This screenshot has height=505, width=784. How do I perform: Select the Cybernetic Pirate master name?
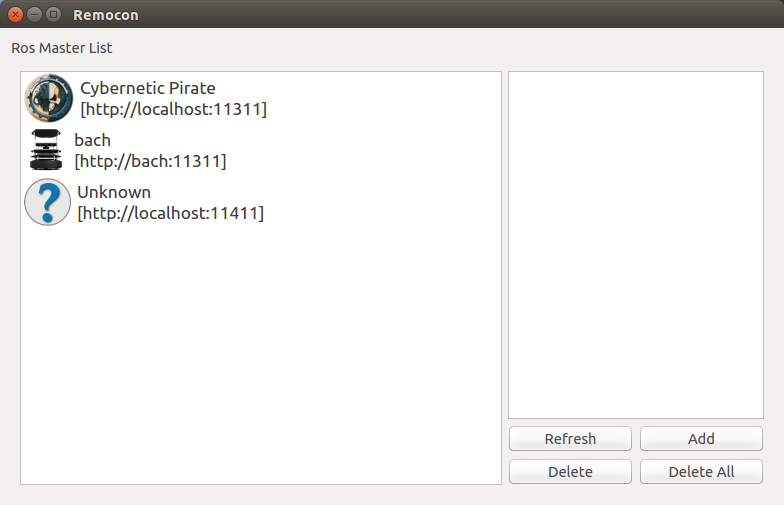[148, 88]
